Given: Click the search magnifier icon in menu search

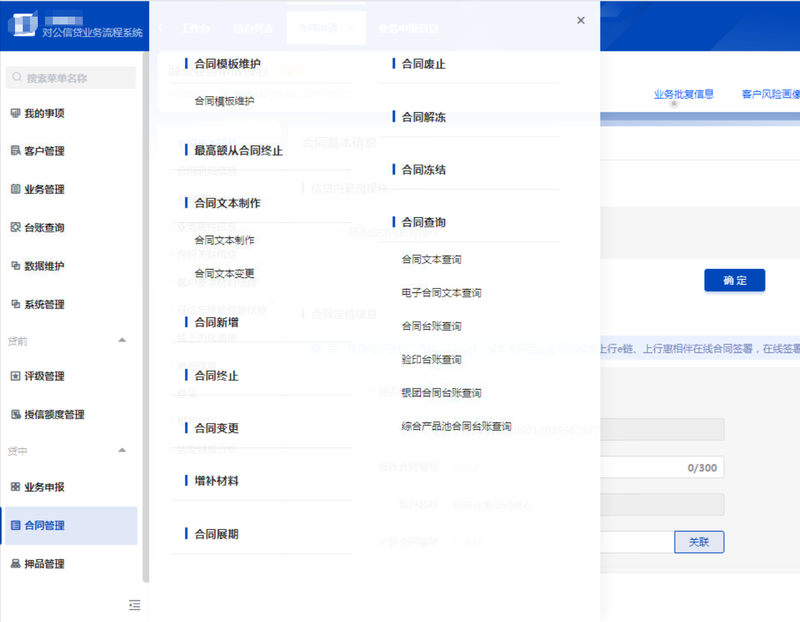Looking at the screenshot, I should pos(17,77).
